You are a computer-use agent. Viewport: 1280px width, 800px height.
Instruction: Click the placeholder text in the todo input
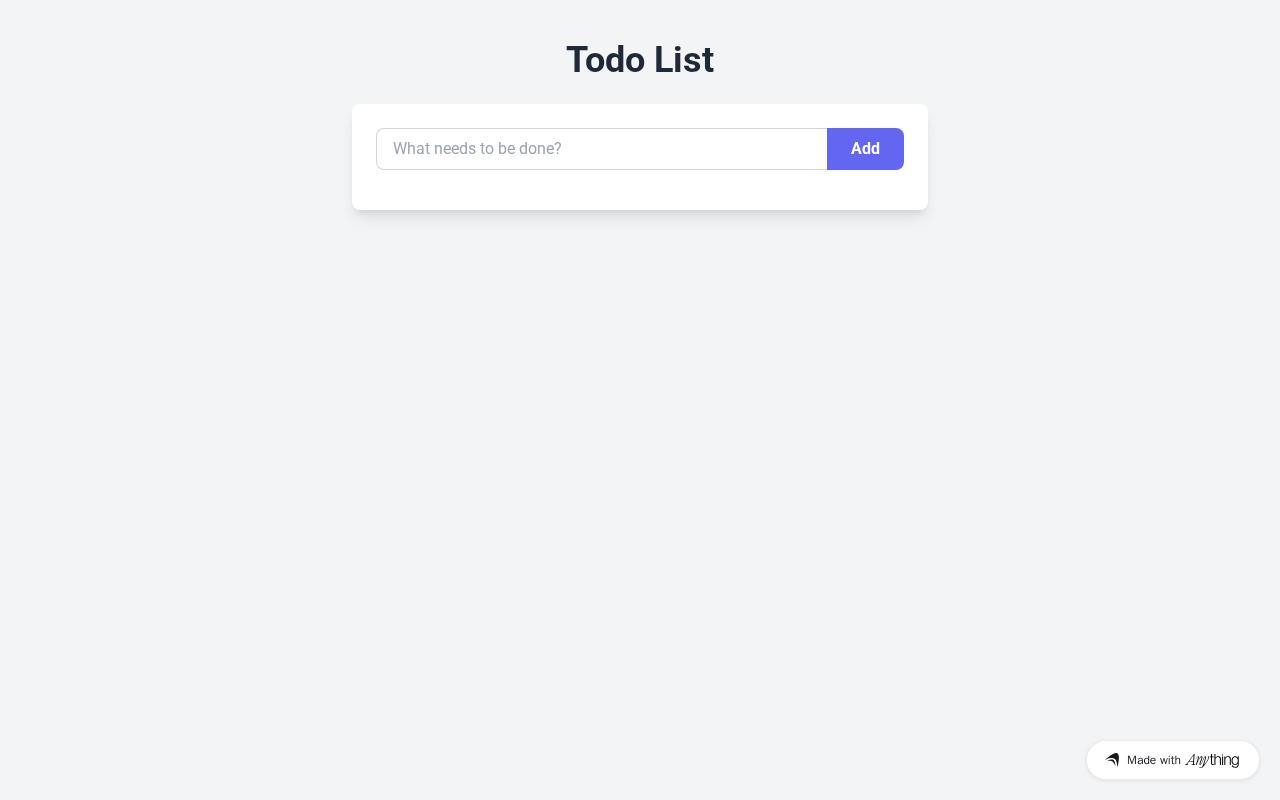click(477, 149)
